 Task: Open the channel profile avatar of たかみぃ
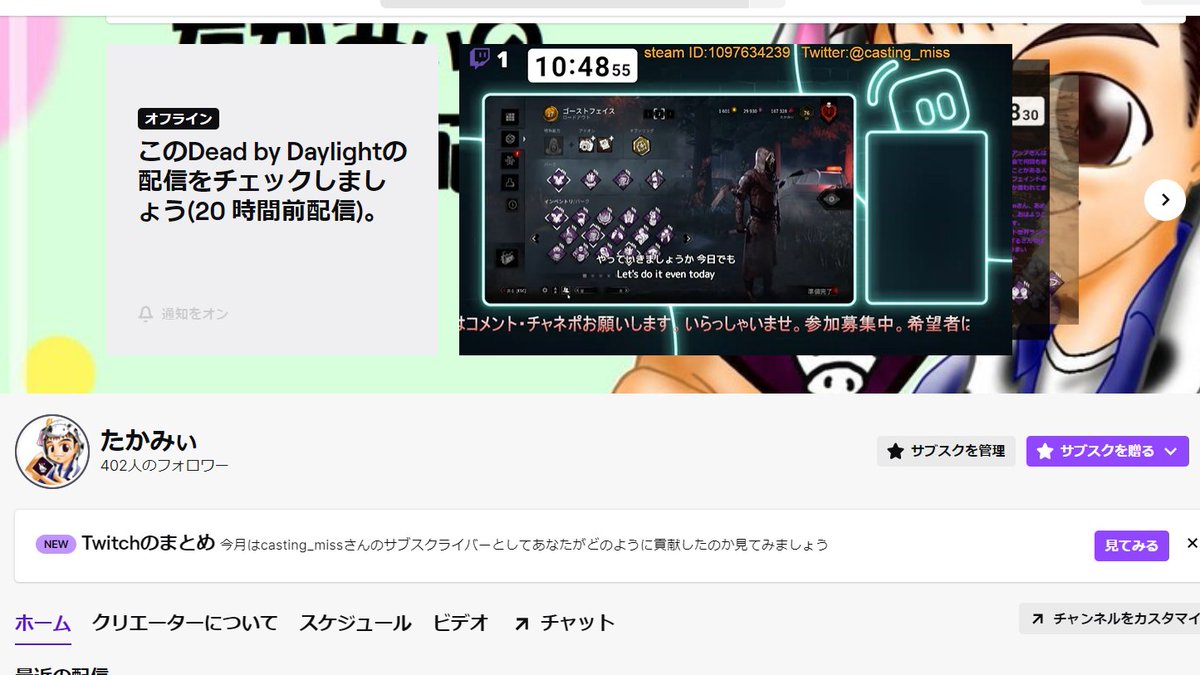[53, 451]
